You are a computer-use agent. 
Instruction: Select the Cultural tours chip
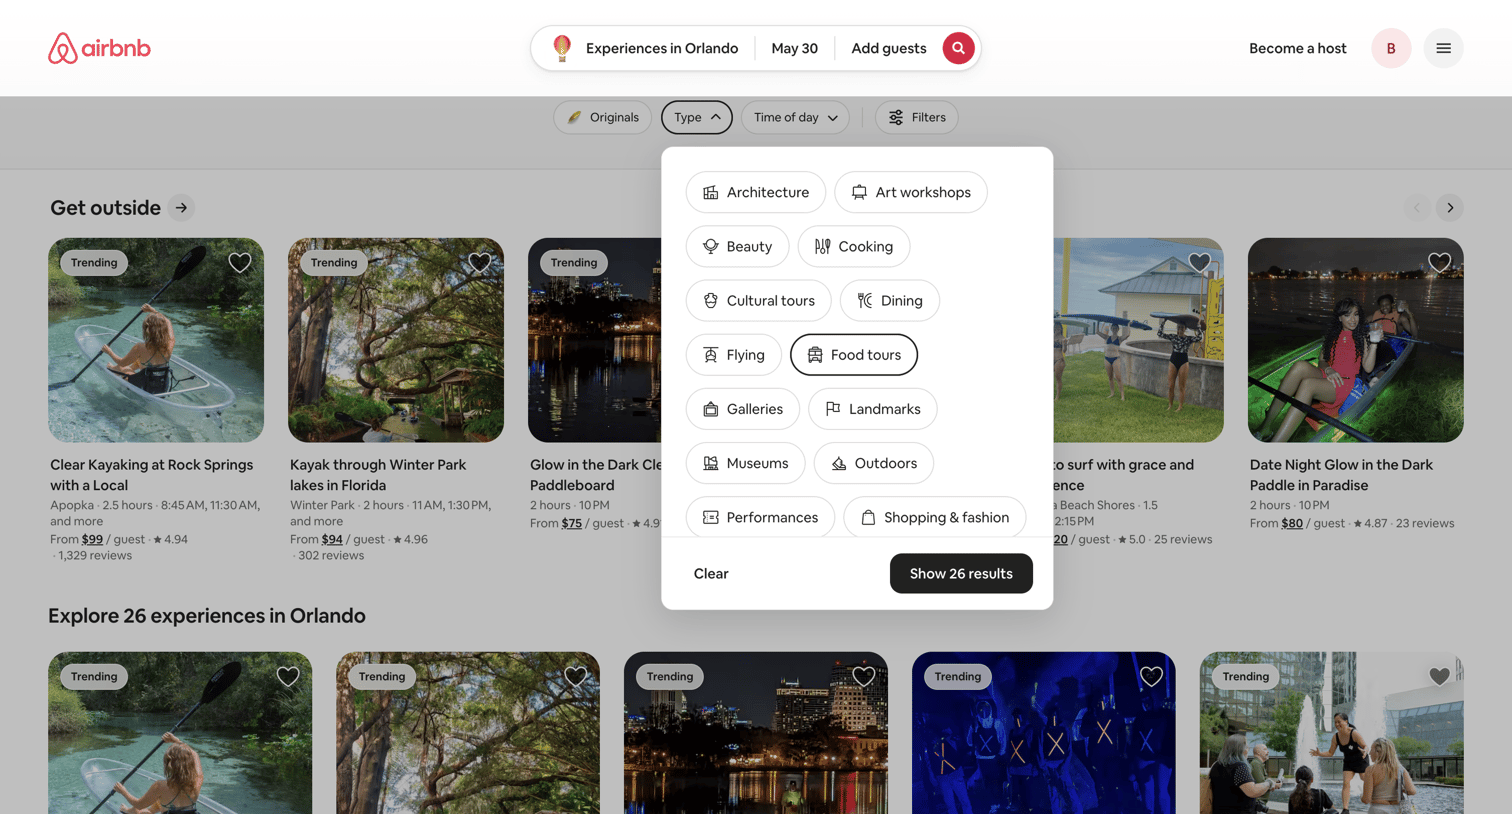[x=759, y=300]
